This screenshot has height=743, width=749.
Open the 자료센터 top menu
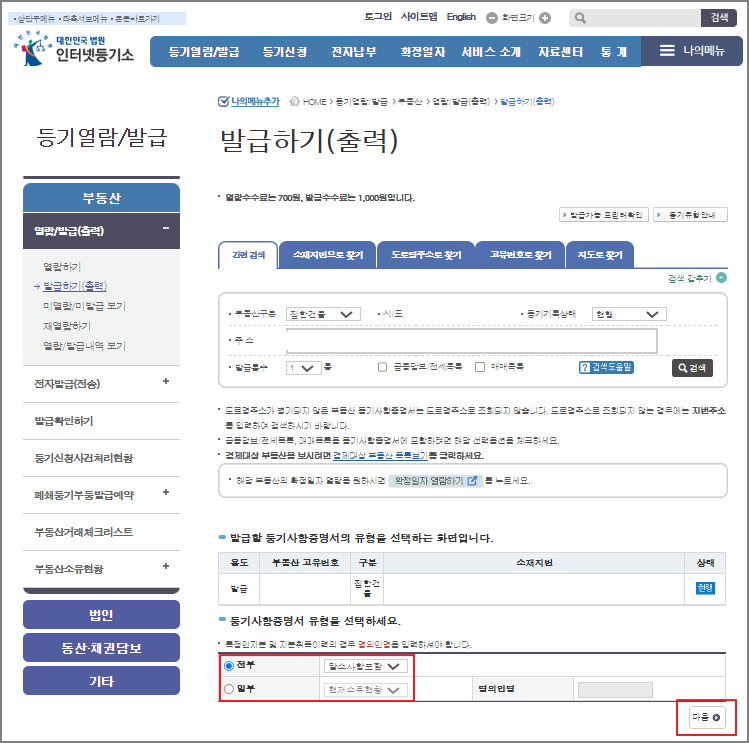tap(561, 52)
